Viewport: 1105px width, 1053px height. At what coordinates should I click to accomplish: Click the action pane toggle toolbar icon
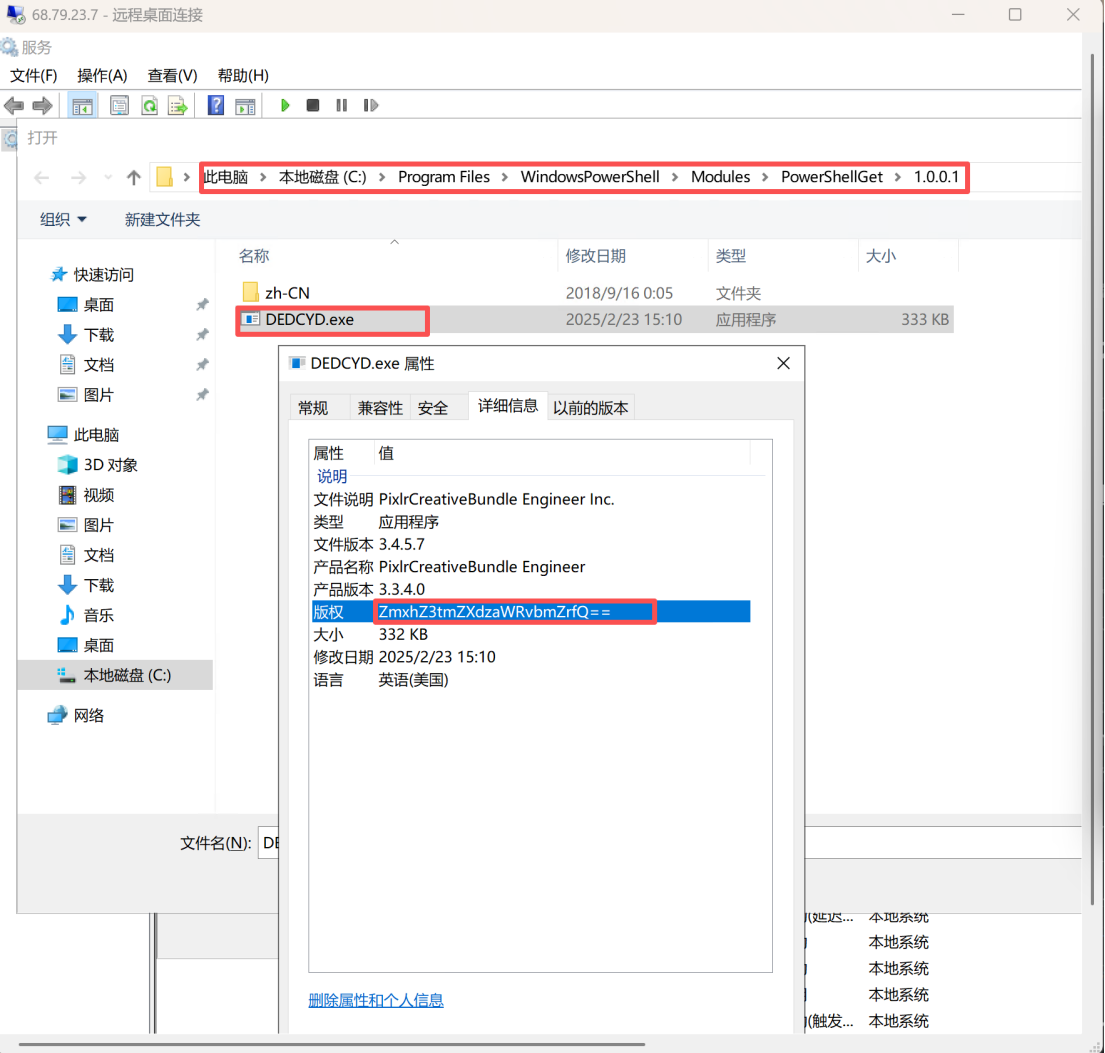click(x=245, y=106)
